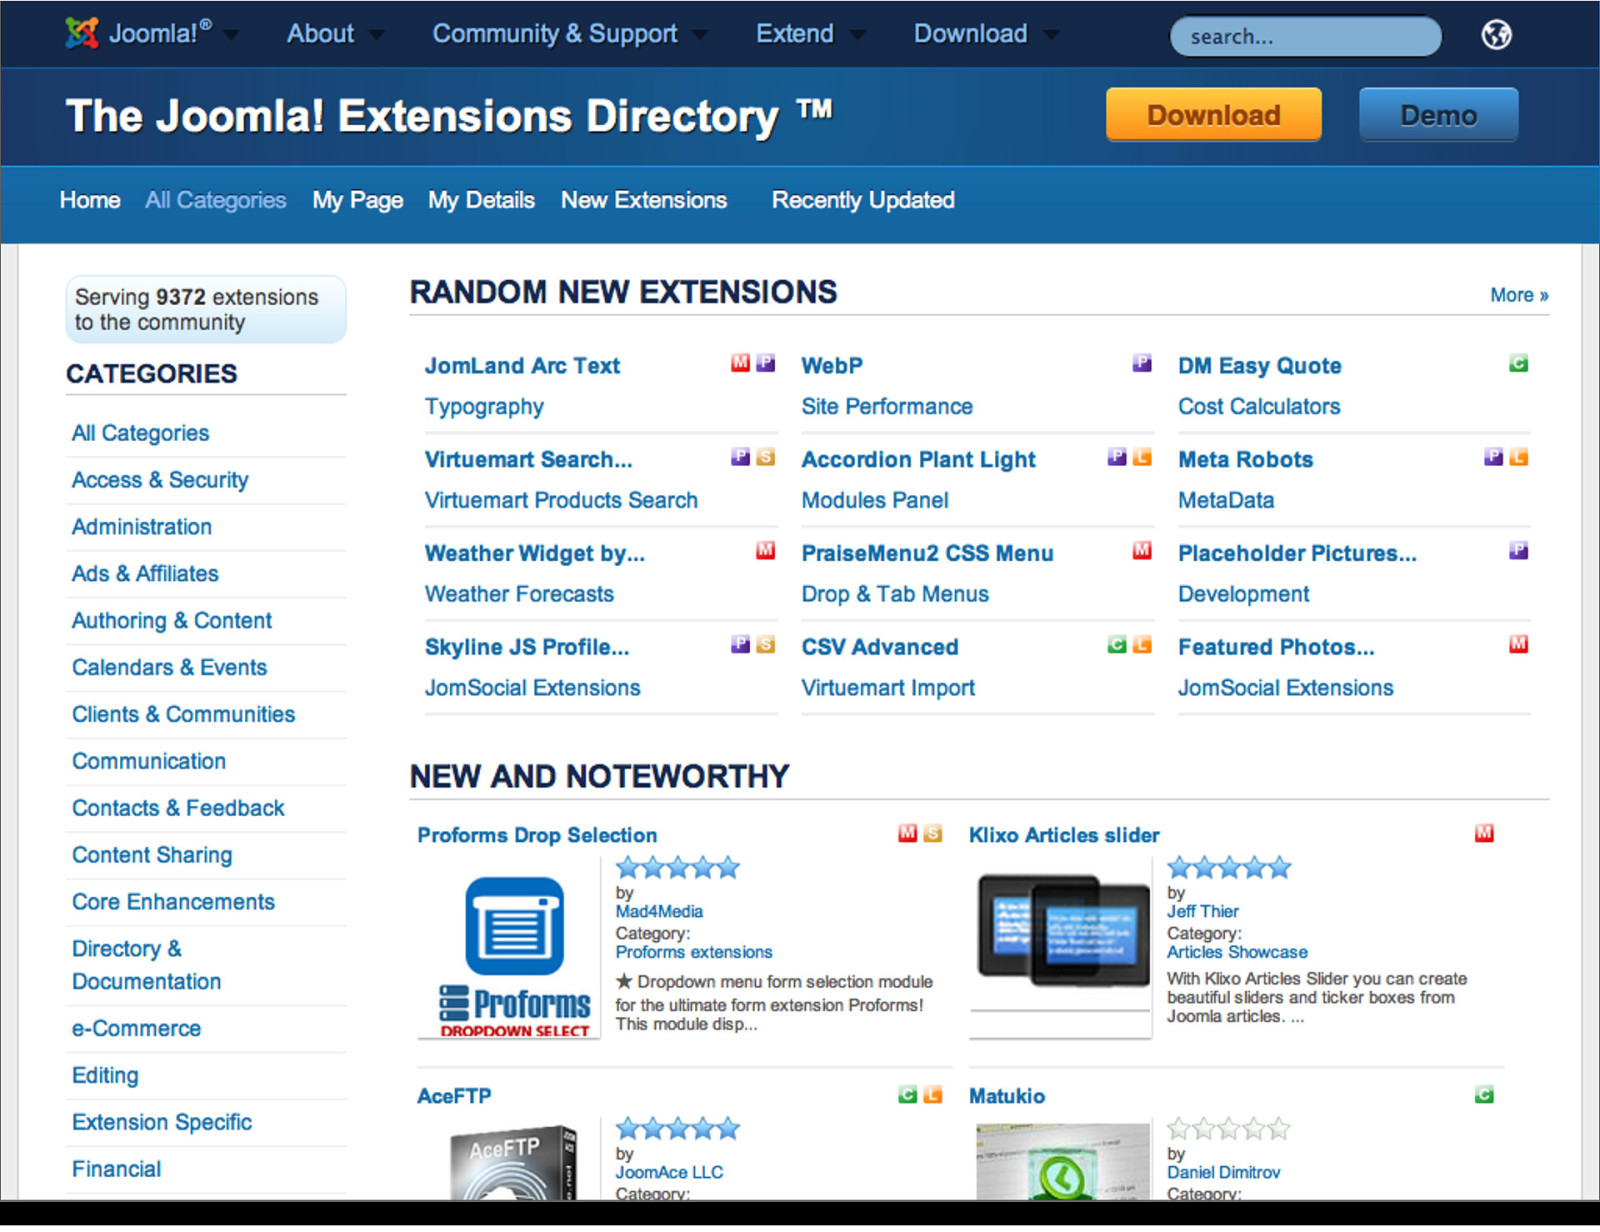Open the Core Enhancements category
The image size is (1600, 1232).
tap(173, 902)
